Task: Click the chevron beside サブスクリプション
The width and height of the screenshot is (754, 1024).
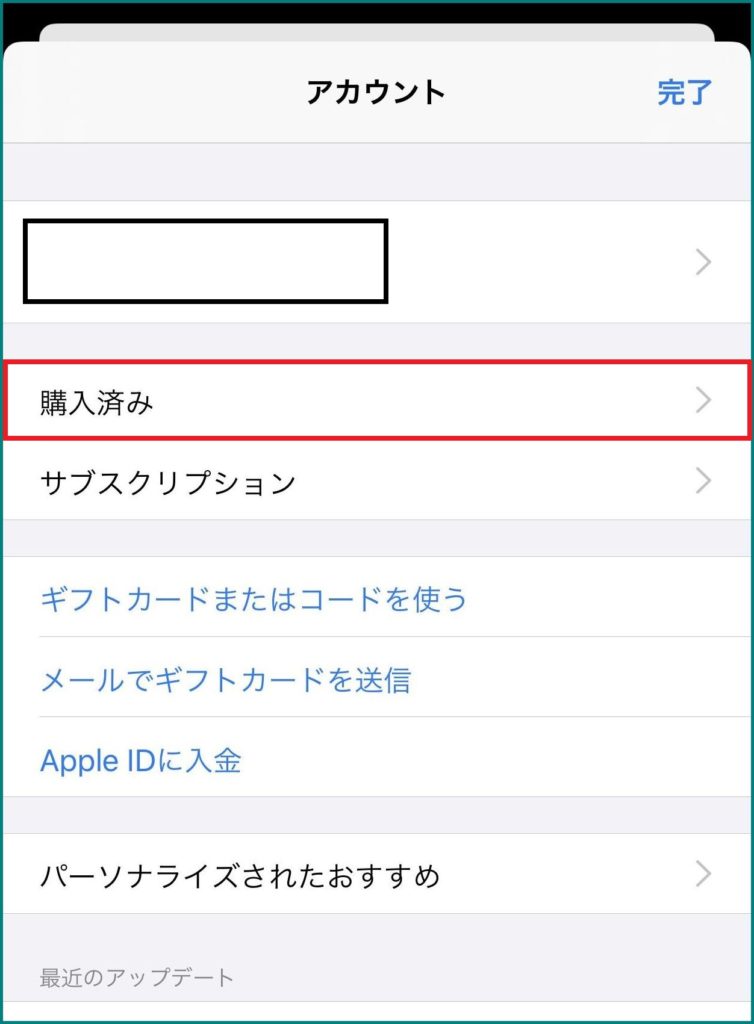Action: [x=703, y=481]
